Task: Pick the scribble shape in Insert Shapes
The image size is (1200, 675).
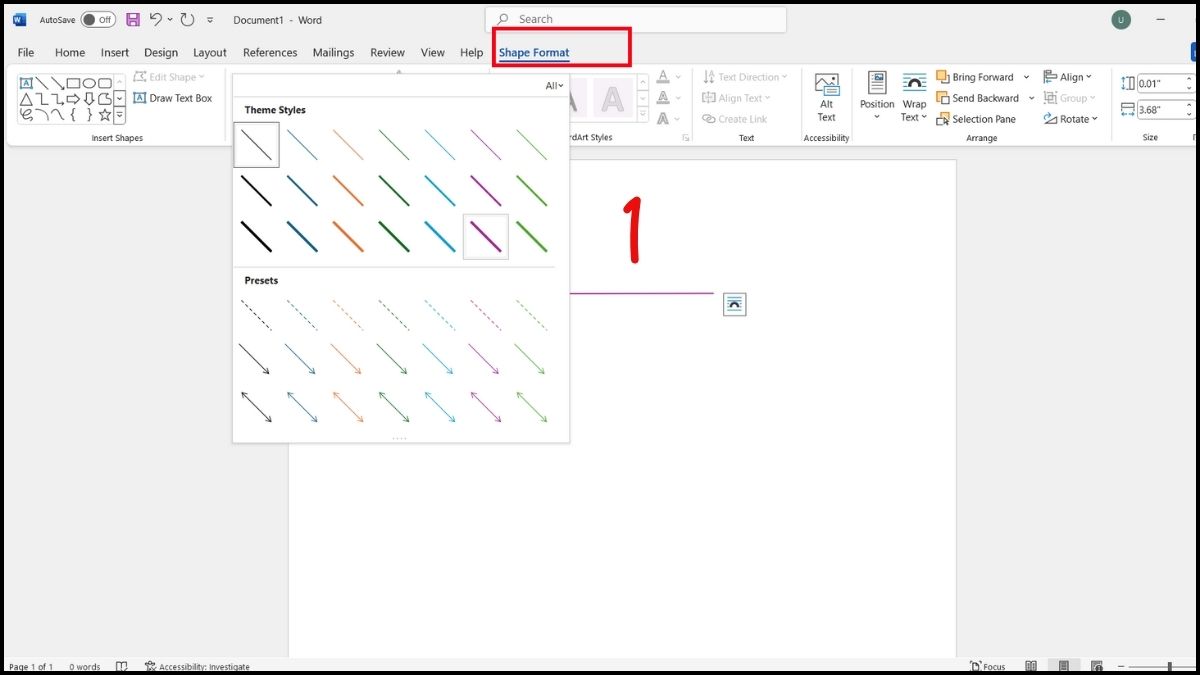Action: click(26, 115)
